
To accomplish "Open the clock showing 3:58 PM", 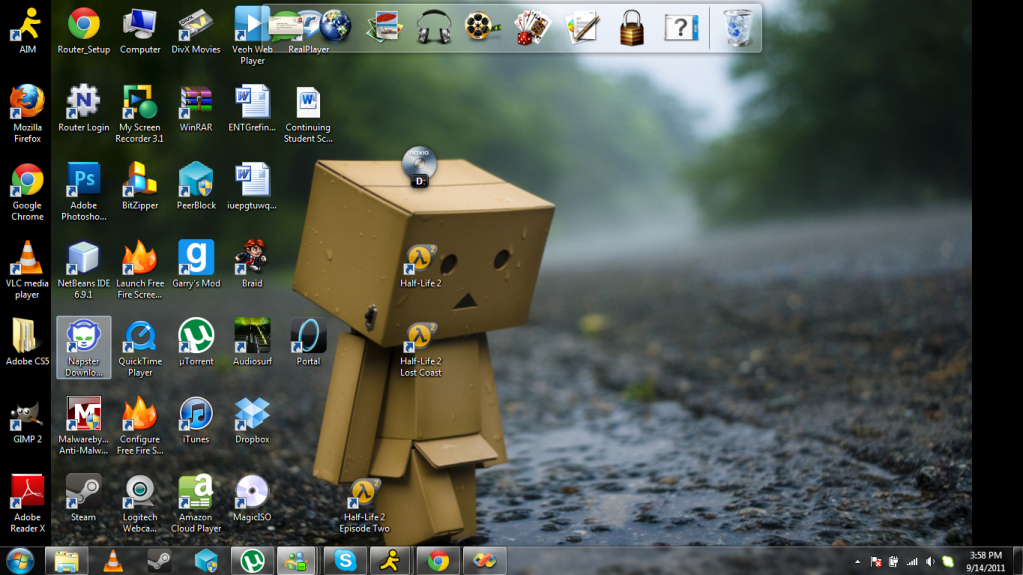I will [986, 561].
